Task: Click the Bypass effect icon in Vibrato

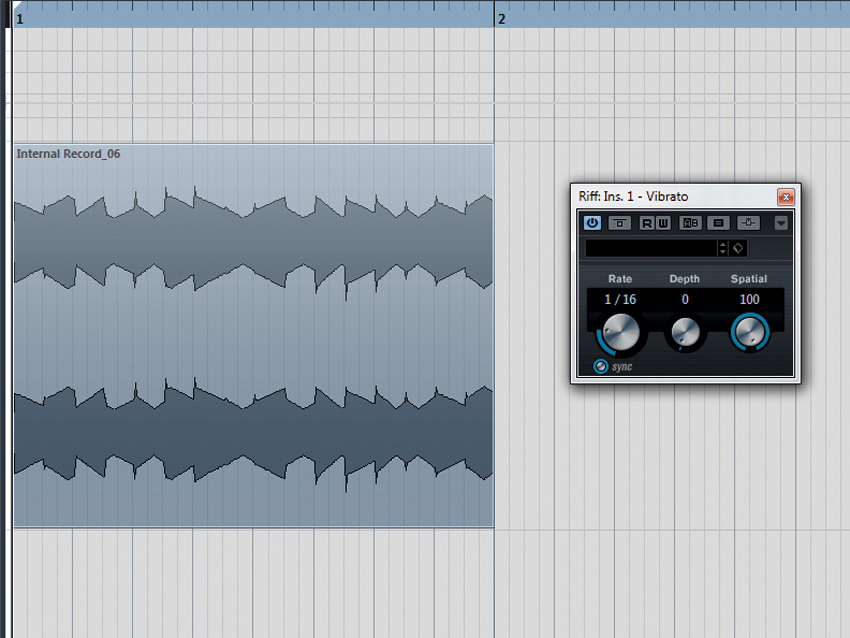Action: click(x=620, y=223)
